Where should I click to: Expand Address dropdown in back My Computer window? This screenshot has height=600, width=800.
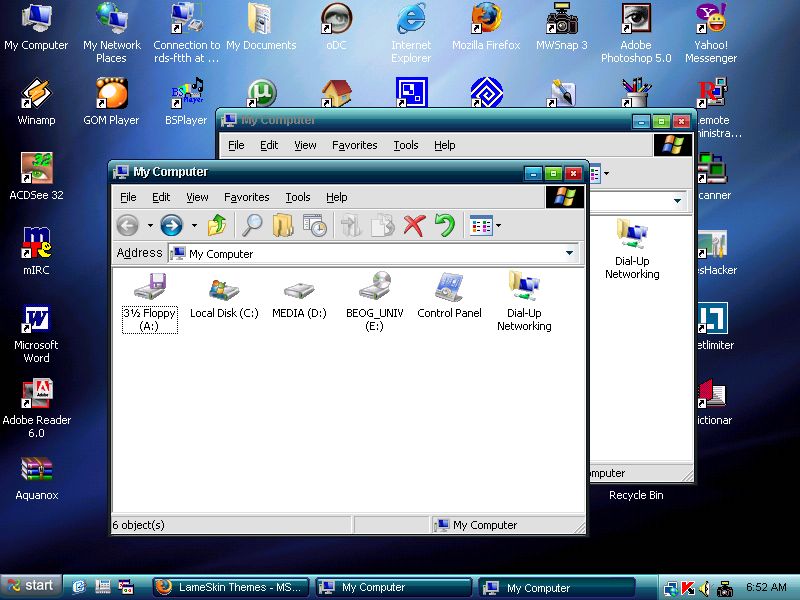coord(677,201)
